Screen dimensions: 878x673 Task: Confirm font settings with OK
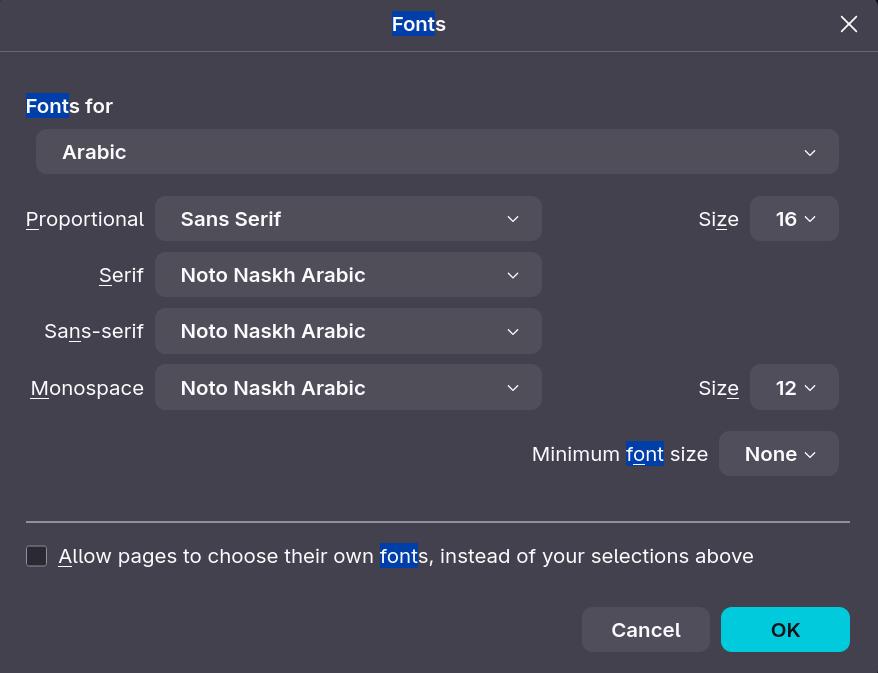click(785, 630)
